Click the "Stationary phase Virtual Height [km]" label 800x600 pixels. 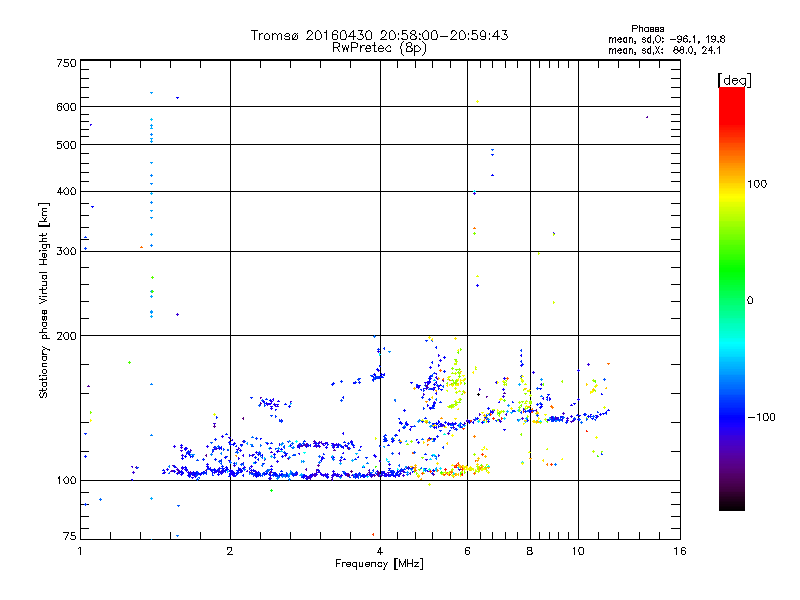(43, 301)
